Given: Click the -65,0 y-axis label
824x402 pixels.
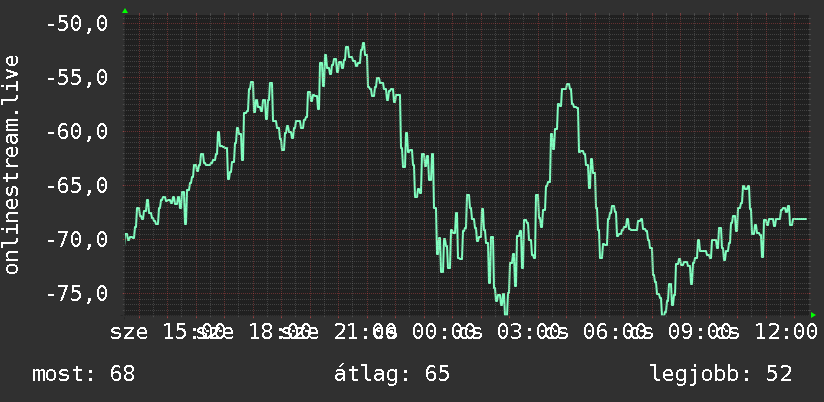Looking at the screenshot, I should click(77, 185).
